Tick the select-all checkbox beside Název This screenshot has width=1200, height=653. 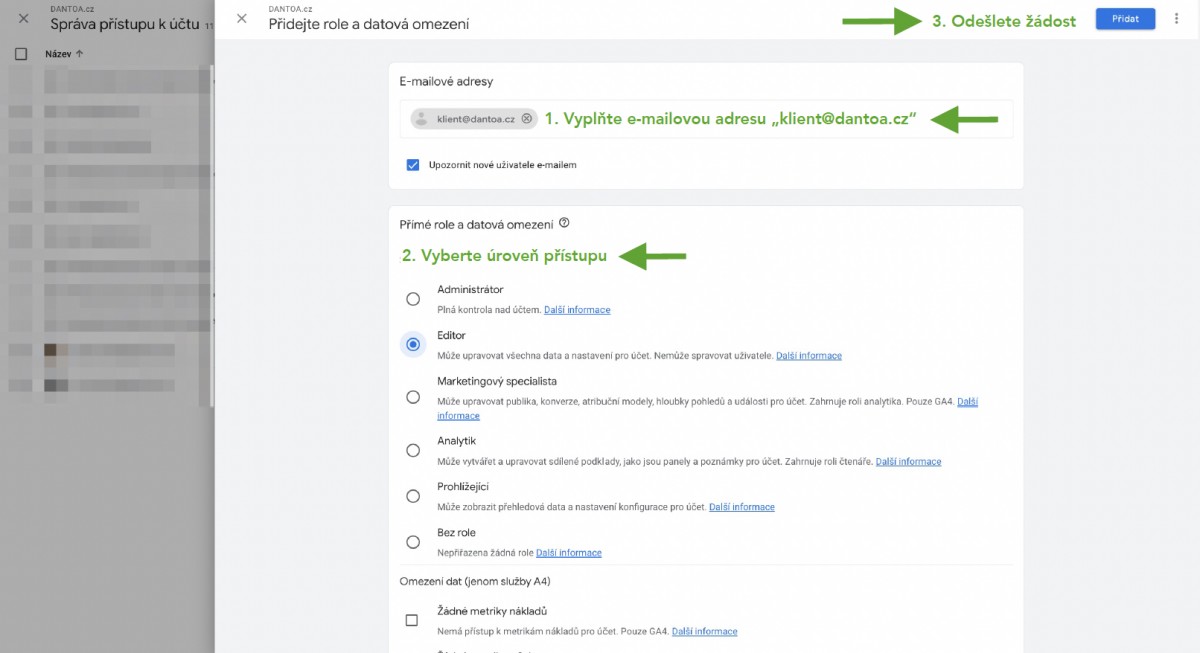(x=21, y=54)
